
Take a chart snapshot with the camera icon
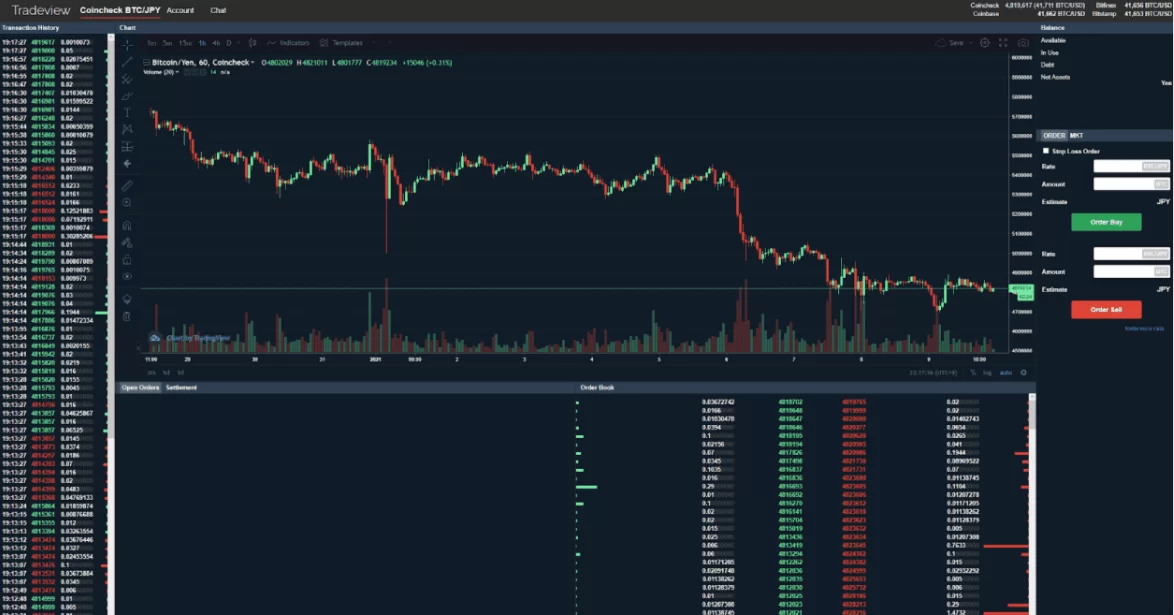pyautogui.click(x=1023, y=42)
